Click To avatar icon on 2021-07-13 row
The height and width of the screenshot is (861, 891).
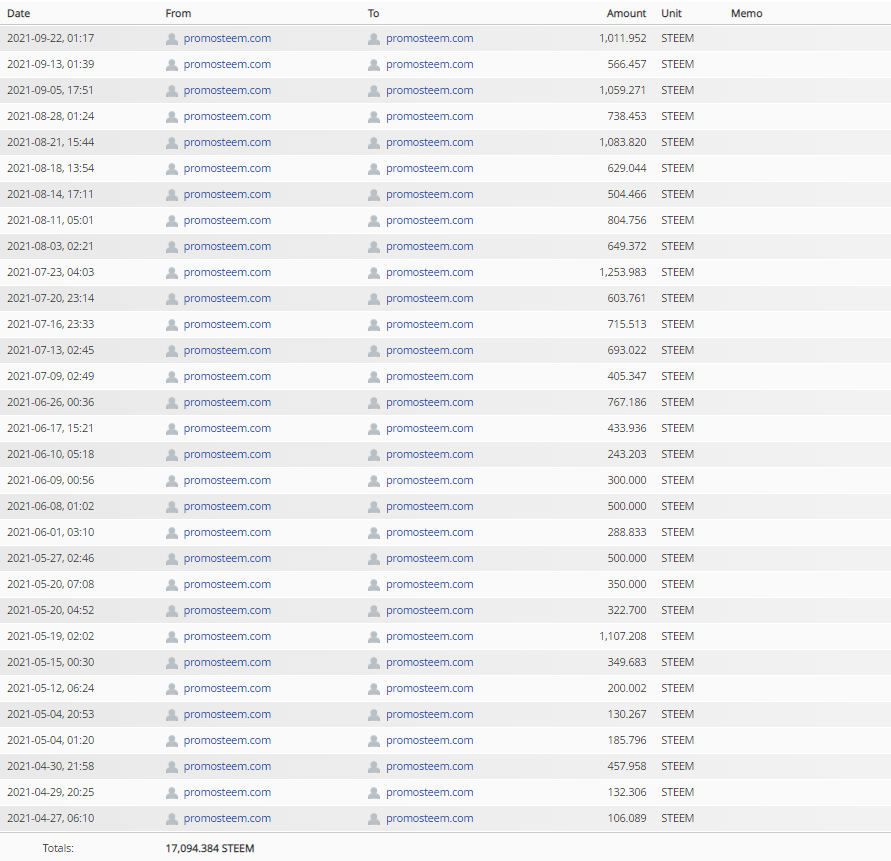tap(374, 351)
